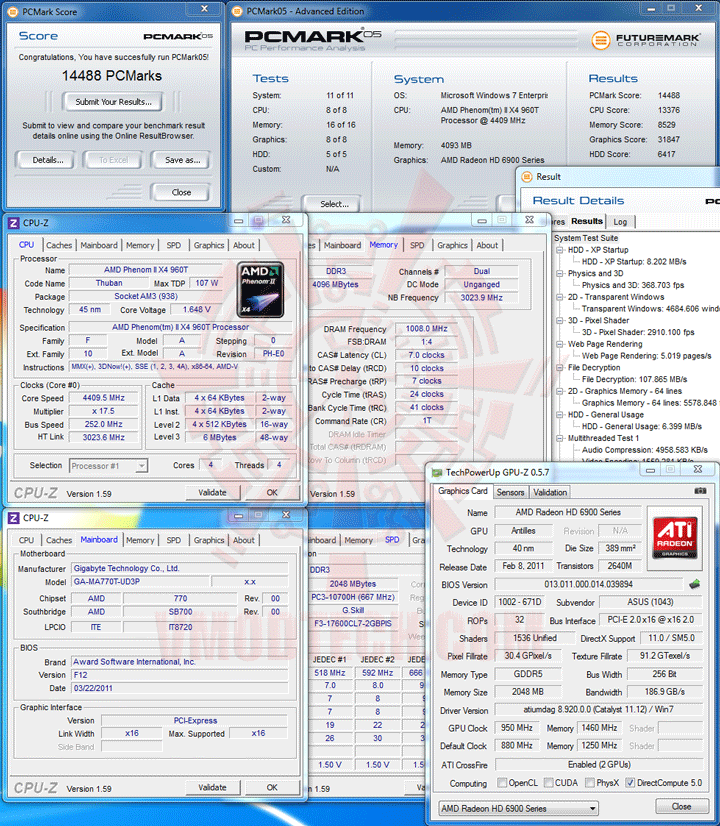
Task: Collapse the HDD - XP Startup tree node
Action: (x=560, y=250)
